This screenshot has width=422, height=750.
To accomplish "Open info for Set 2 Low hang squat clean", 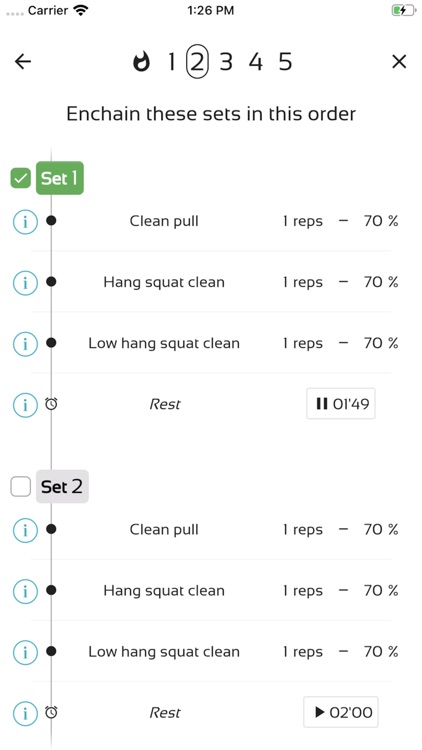I will (x=25, y=652).
